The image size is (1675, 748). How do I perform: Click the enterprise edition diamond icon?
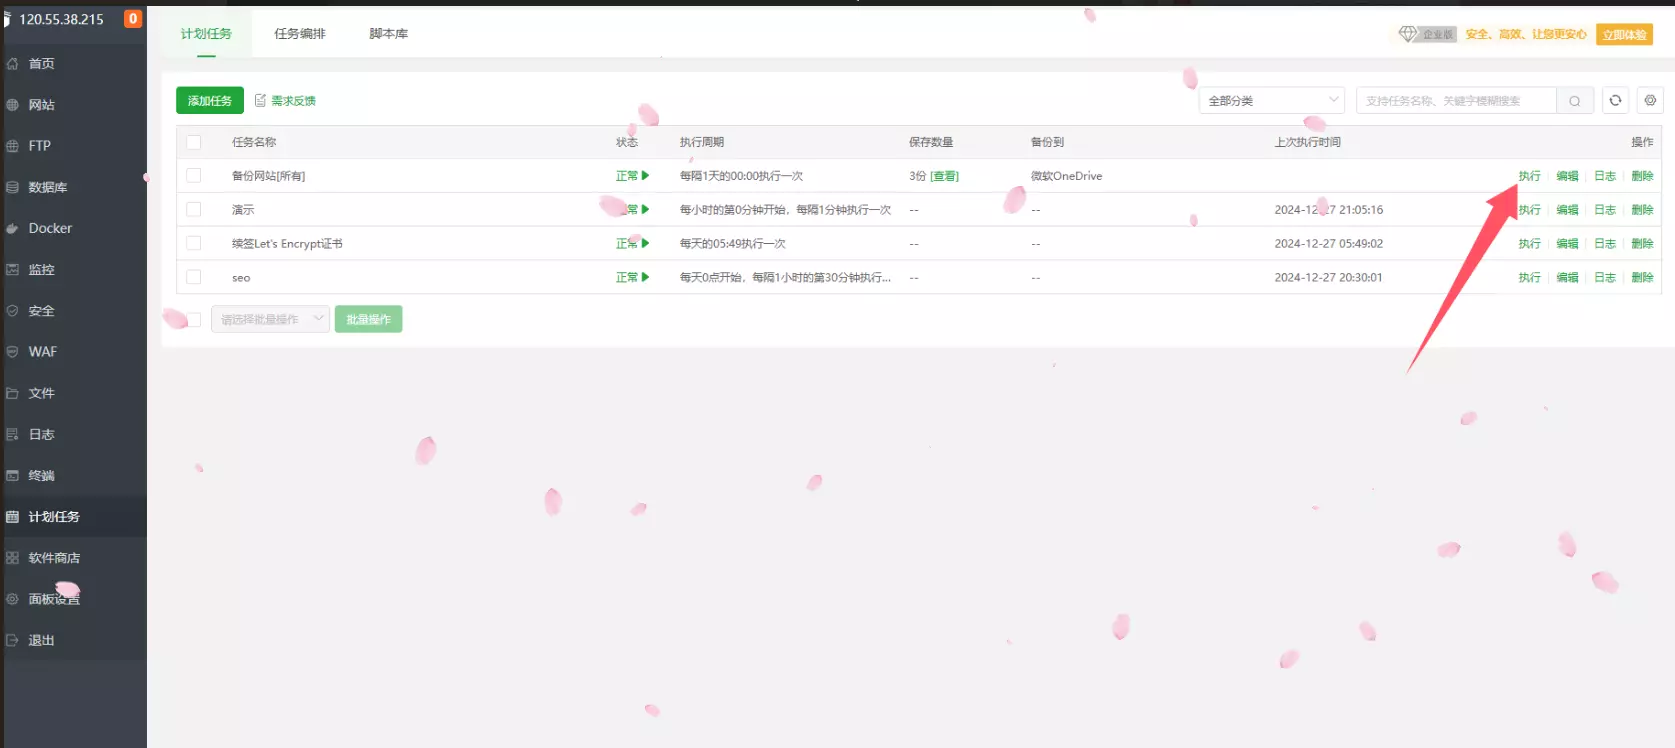(1408, 34)
